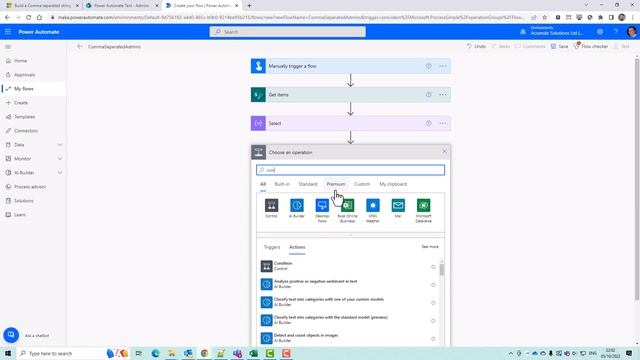Switch to the Custom connectors tab

[x=362, y=184]
